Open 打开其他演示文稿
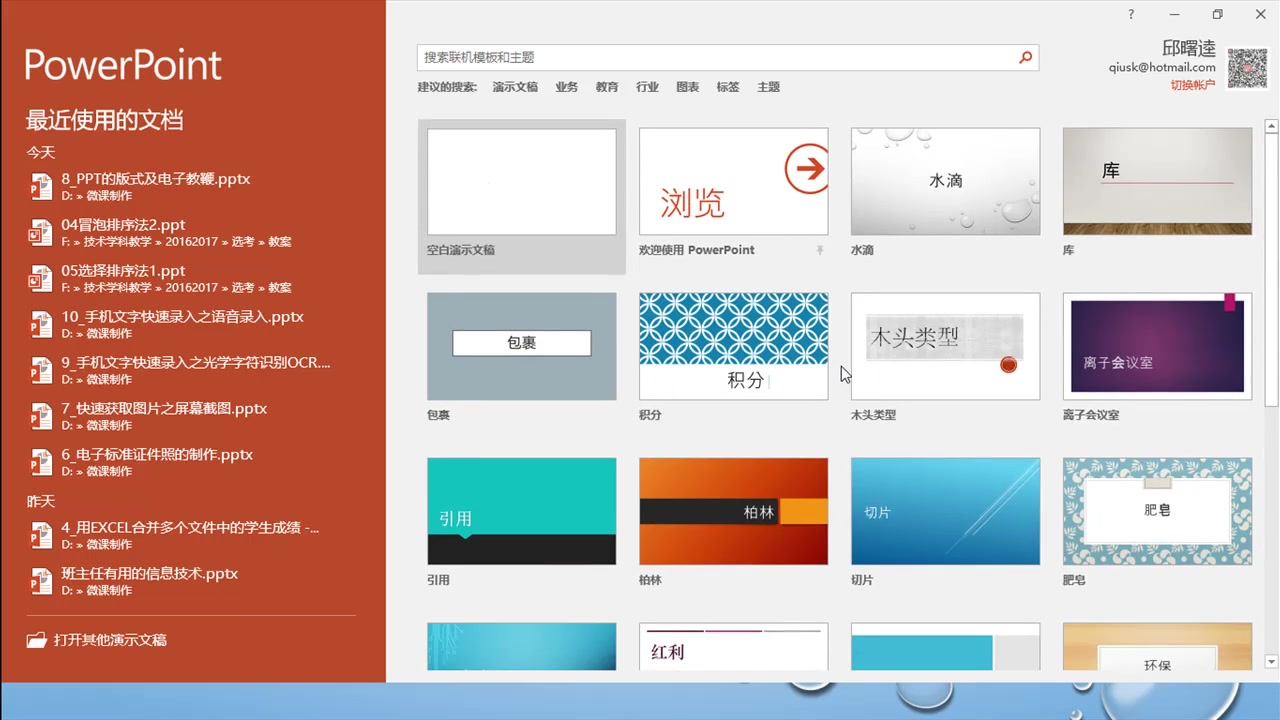The width and height of the screenshot is (1280, 720). (110, 639)
